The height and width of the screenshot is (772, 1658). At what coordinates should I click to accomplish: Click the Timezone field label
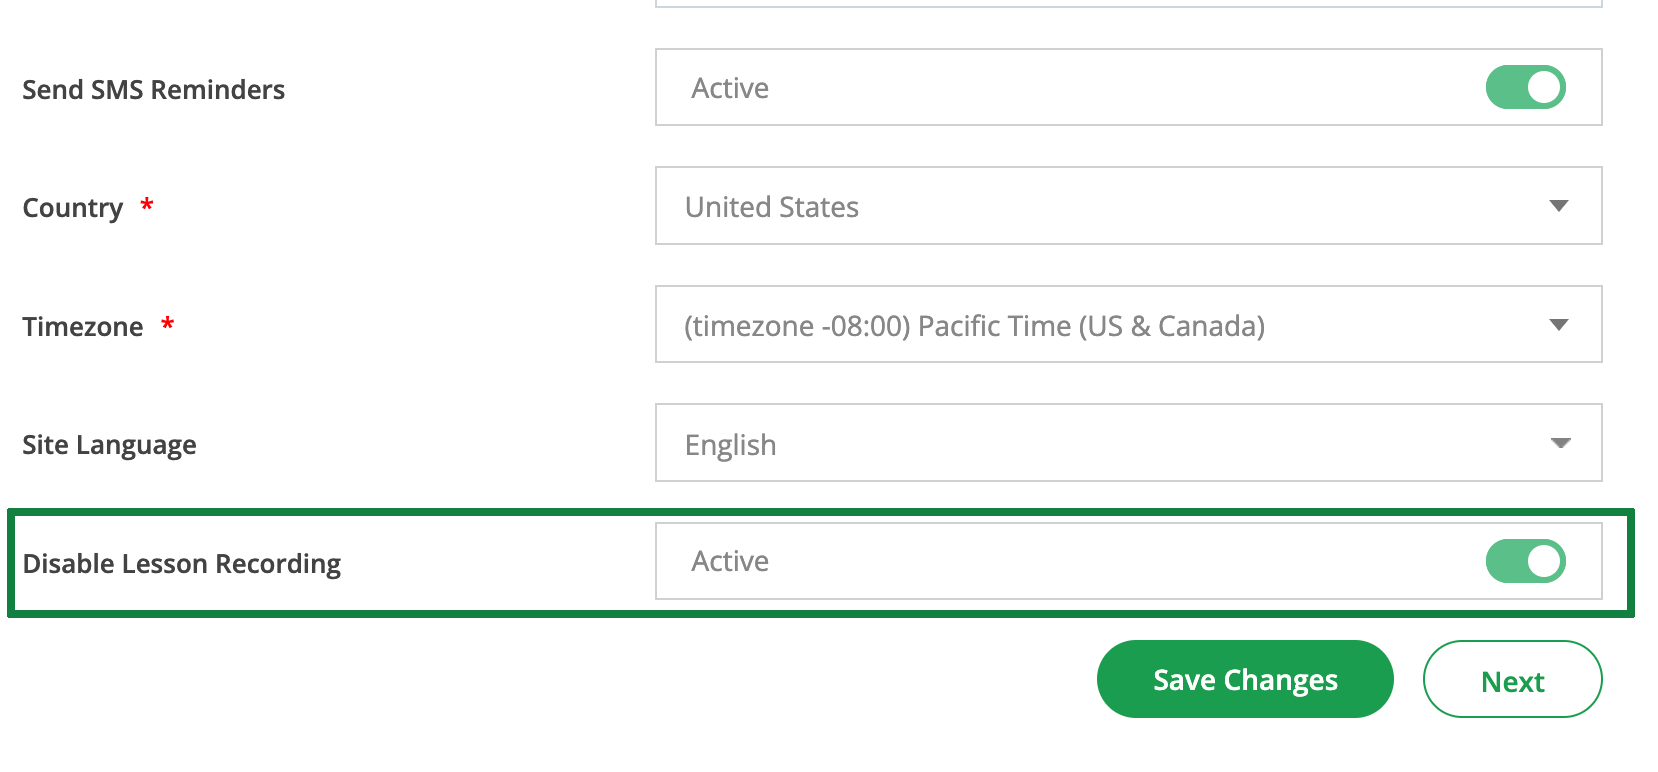82,327
